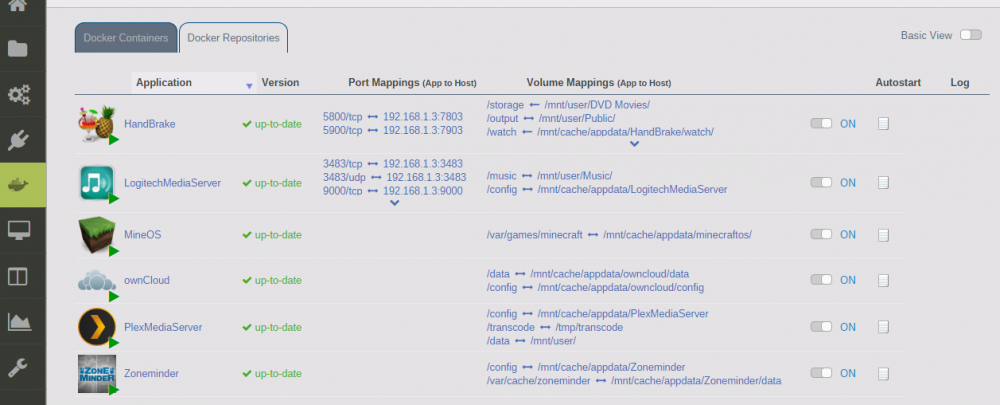Image resolution: width=1000 pixels, height=405 pixels.
Task: Open the MineOS application link
Action: point(142,235)
